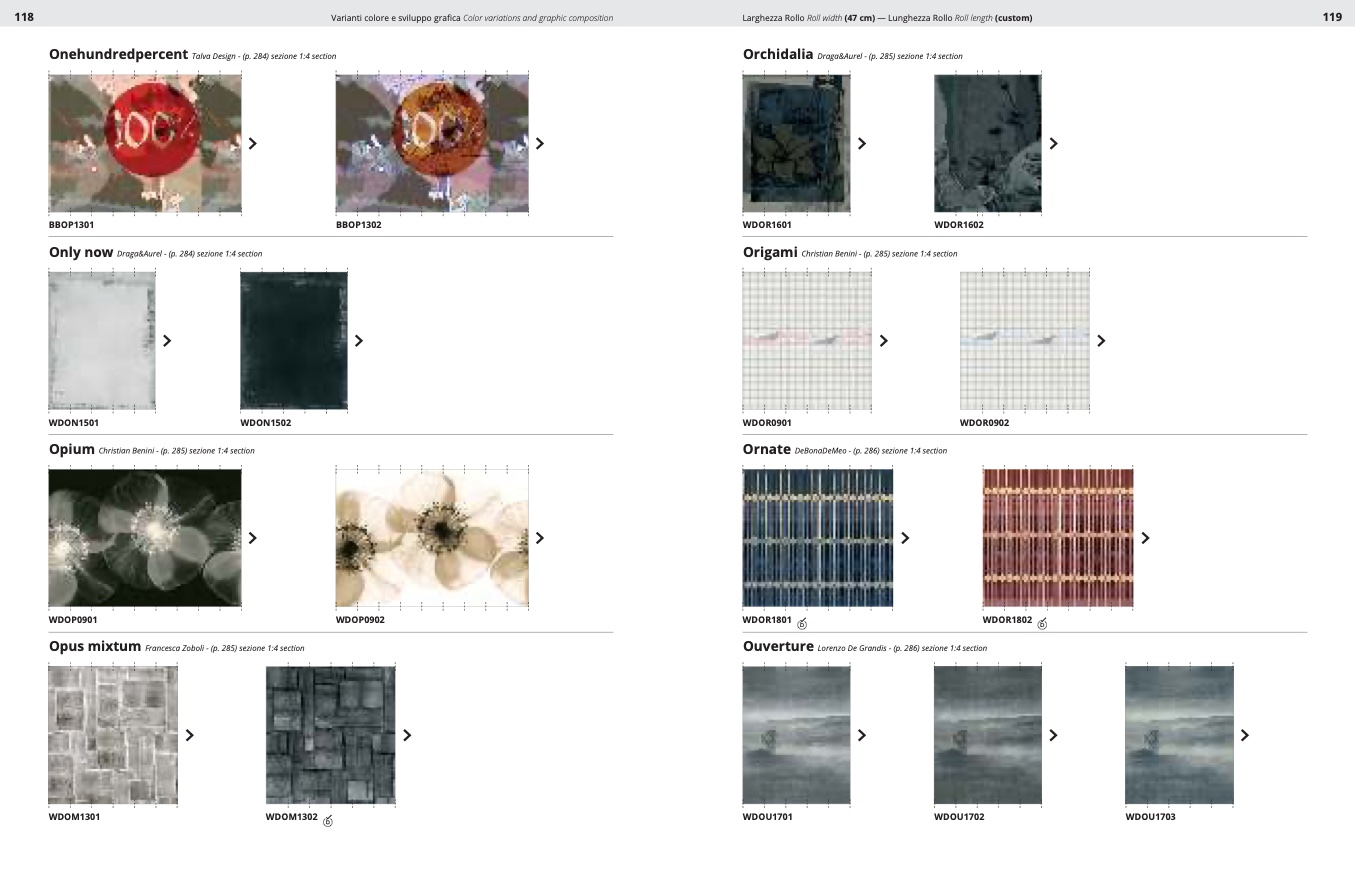Click the arrow beside the WDON1502 dark swatch
The width and height of the screenshot is (1355, 878).
click(x=359, y=341)
